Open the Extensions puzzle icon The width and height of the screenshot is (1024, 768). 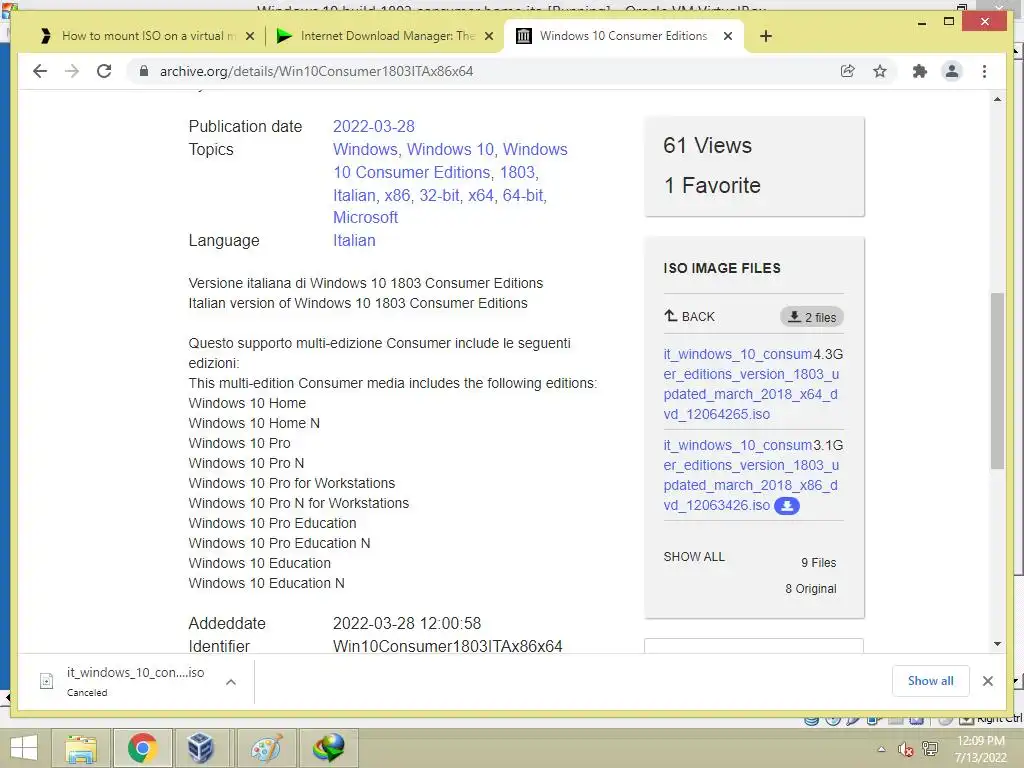920,71
